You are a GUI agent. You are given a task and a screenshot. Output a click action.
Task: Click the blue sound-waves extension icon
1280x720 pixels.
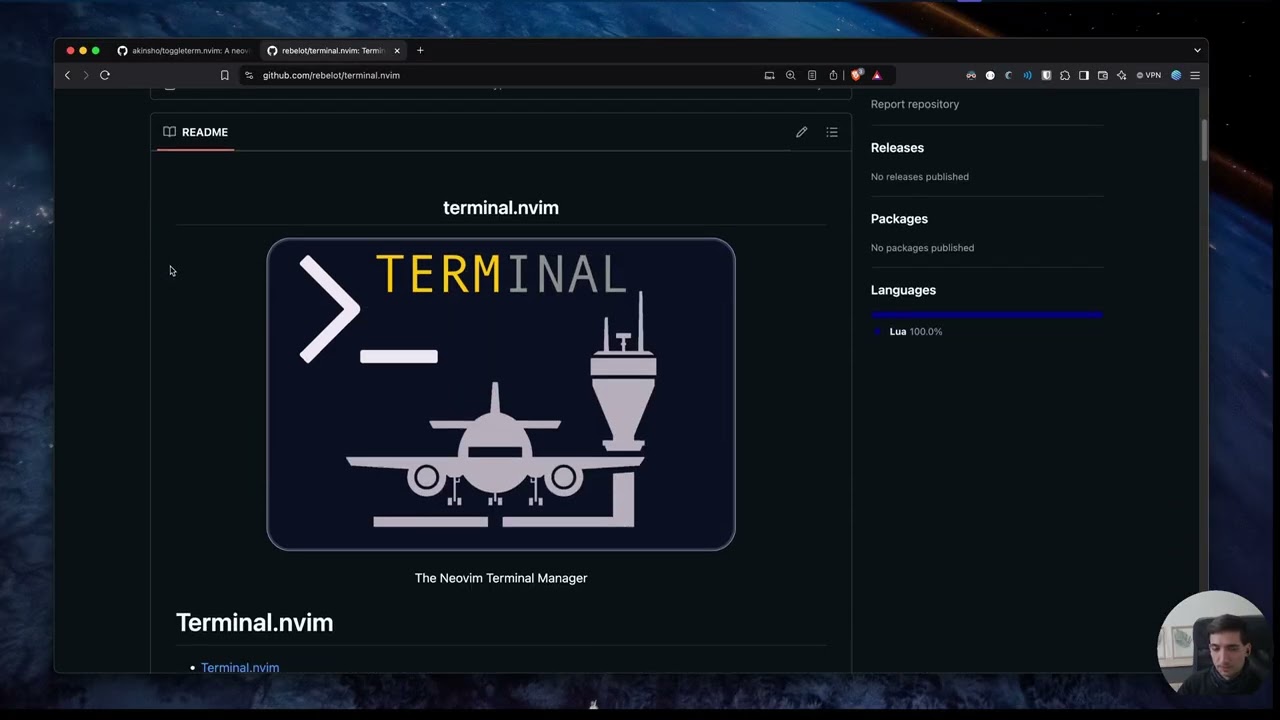tap(1027, 75)
